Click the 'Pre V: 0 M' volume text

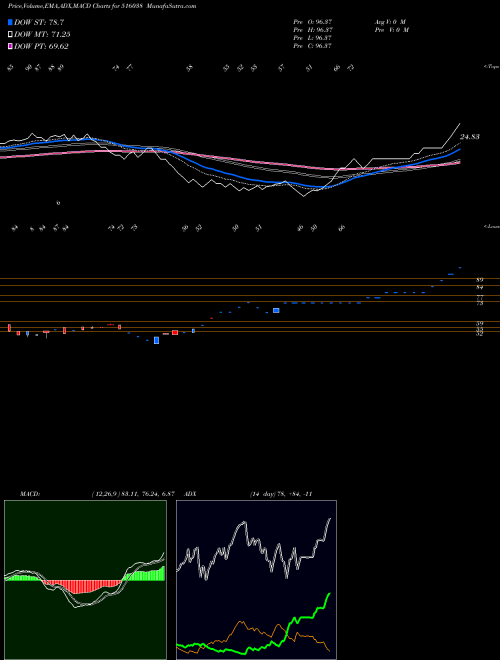coord(392,30)
